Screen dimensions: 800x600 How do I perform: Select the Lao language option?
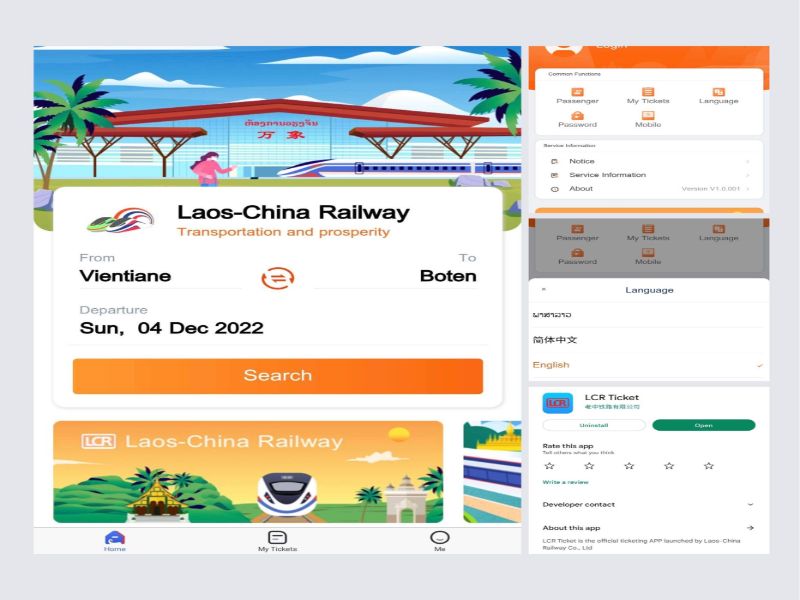click(648, 315)
